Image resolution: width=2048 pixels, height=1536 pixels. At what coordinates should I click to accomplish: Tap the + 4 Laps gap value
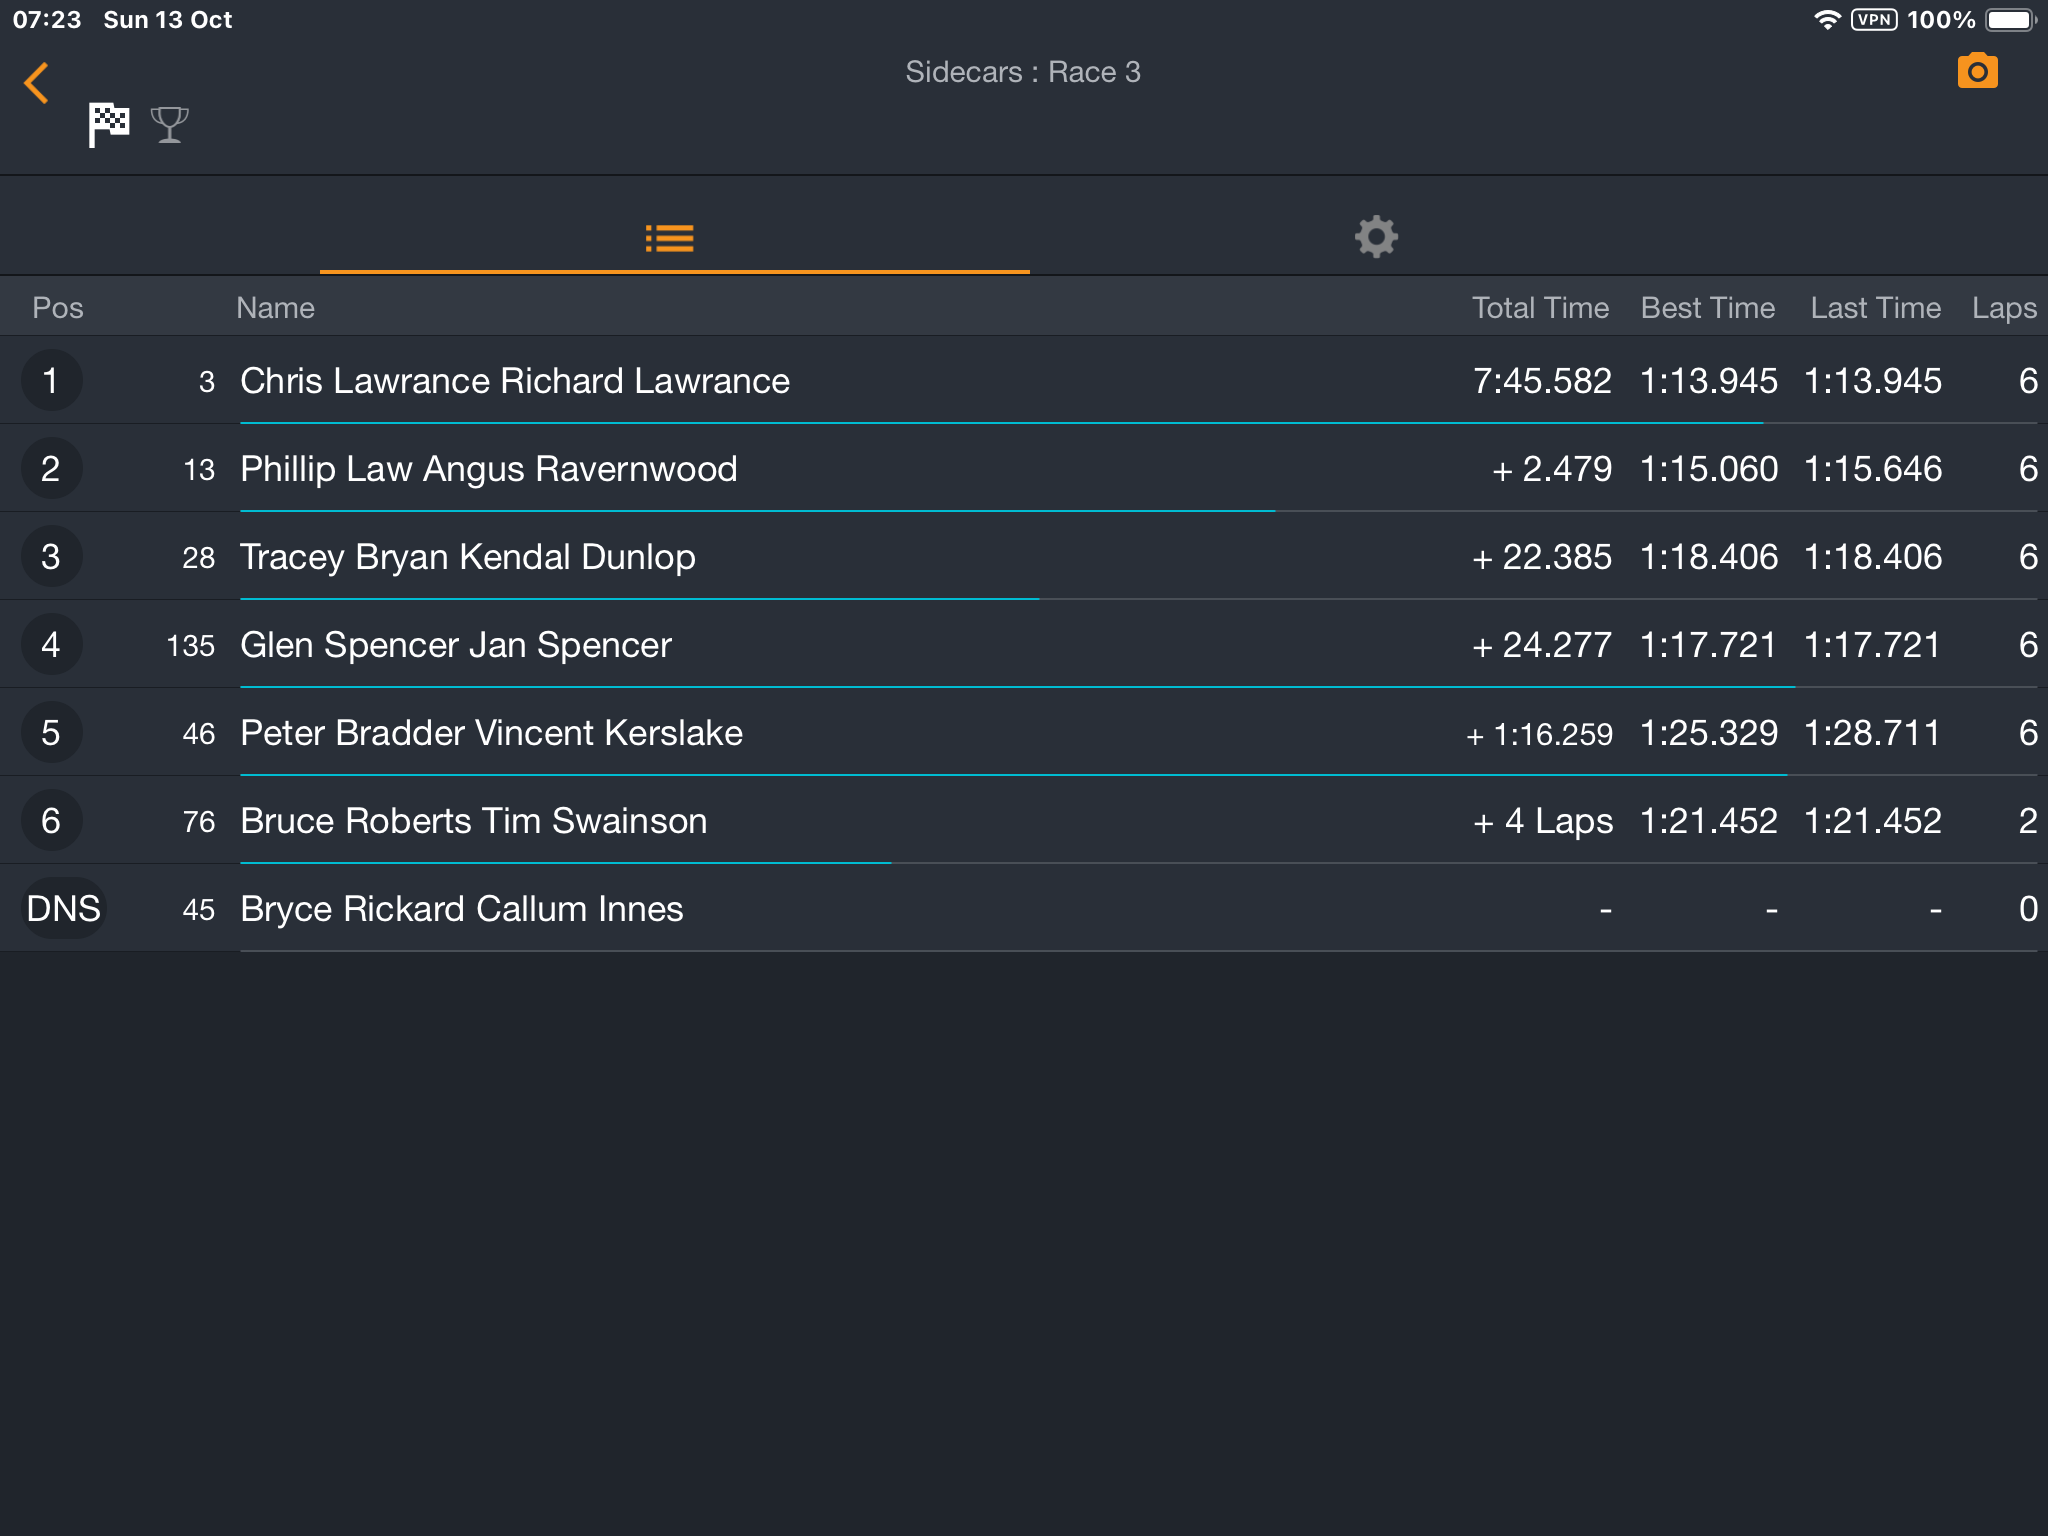coord(1543,821)
